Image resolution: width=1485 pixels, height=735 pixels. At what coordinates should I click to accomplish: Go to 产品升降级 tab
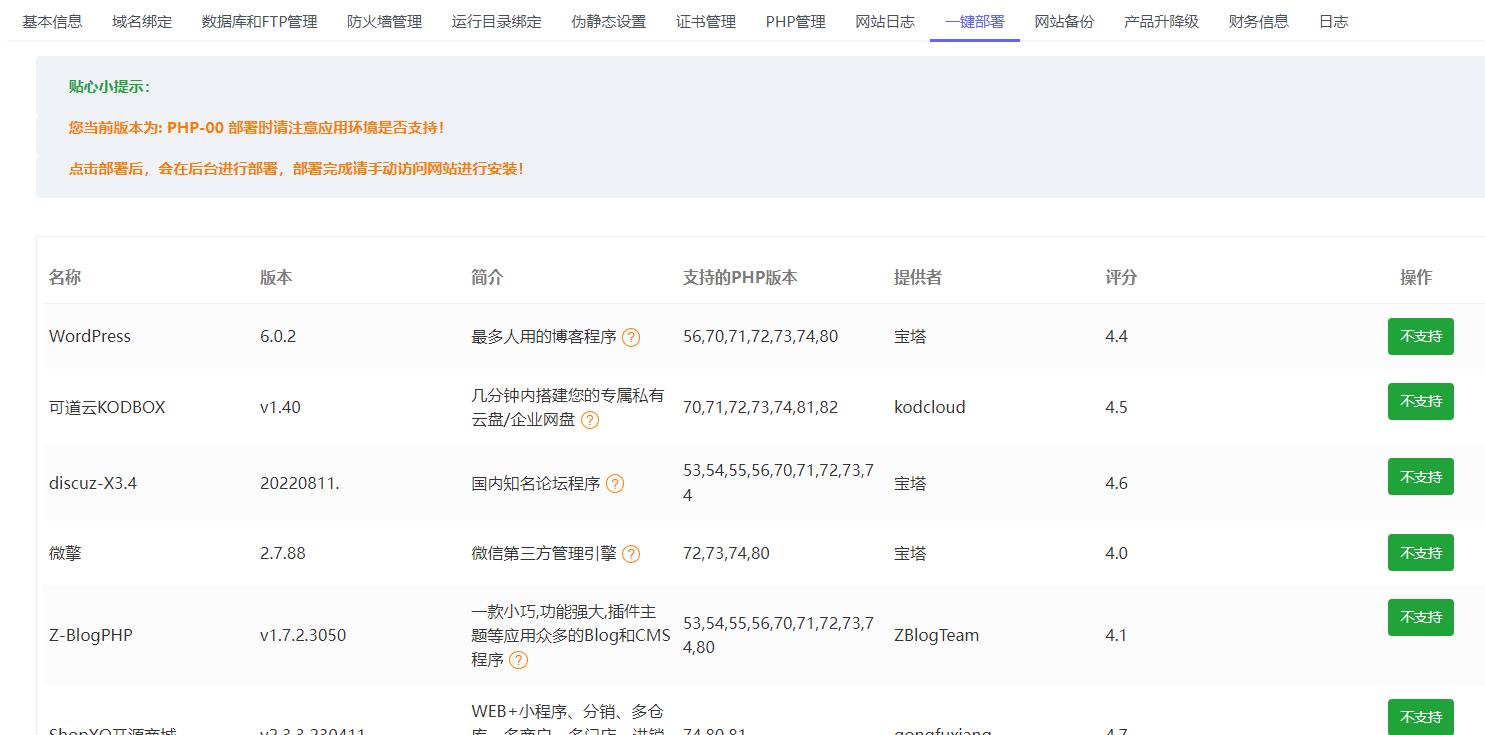point(1161,21)
